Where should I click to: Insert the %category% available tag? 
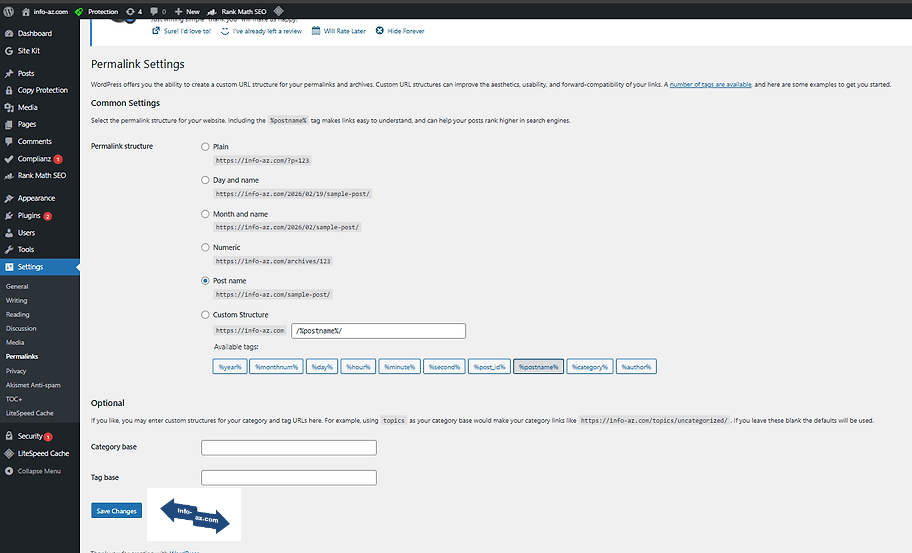[590, 367]
